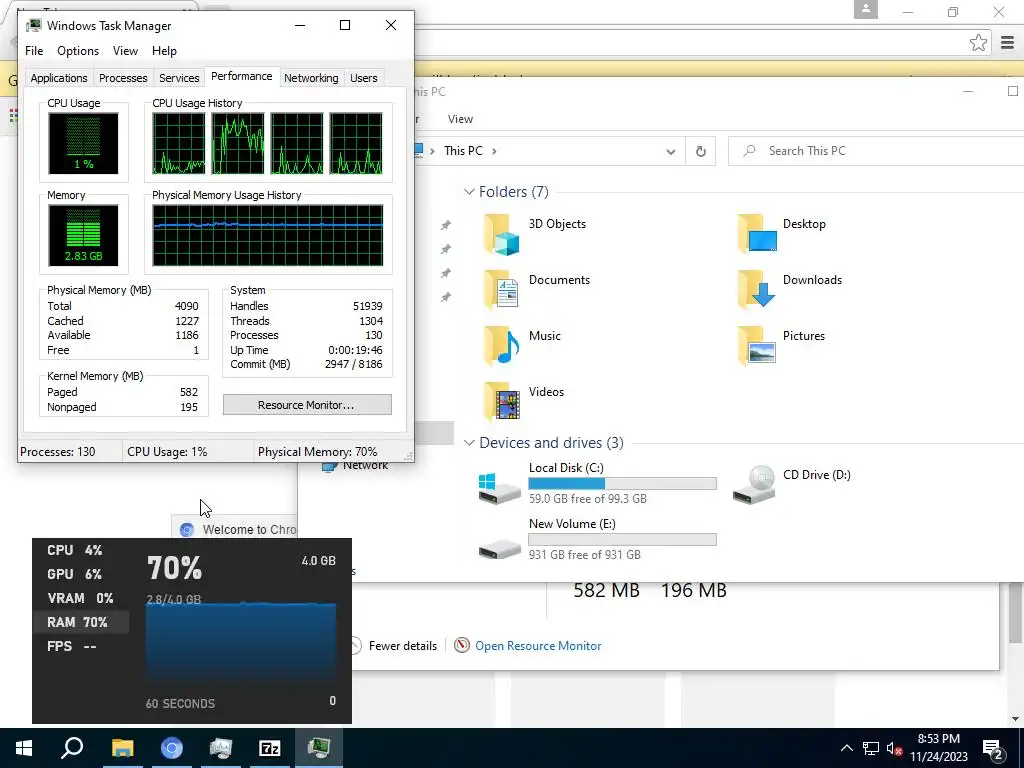Open the Windows Start menu
Screen dimensions: 1024x768
click(x=24, y=748)
